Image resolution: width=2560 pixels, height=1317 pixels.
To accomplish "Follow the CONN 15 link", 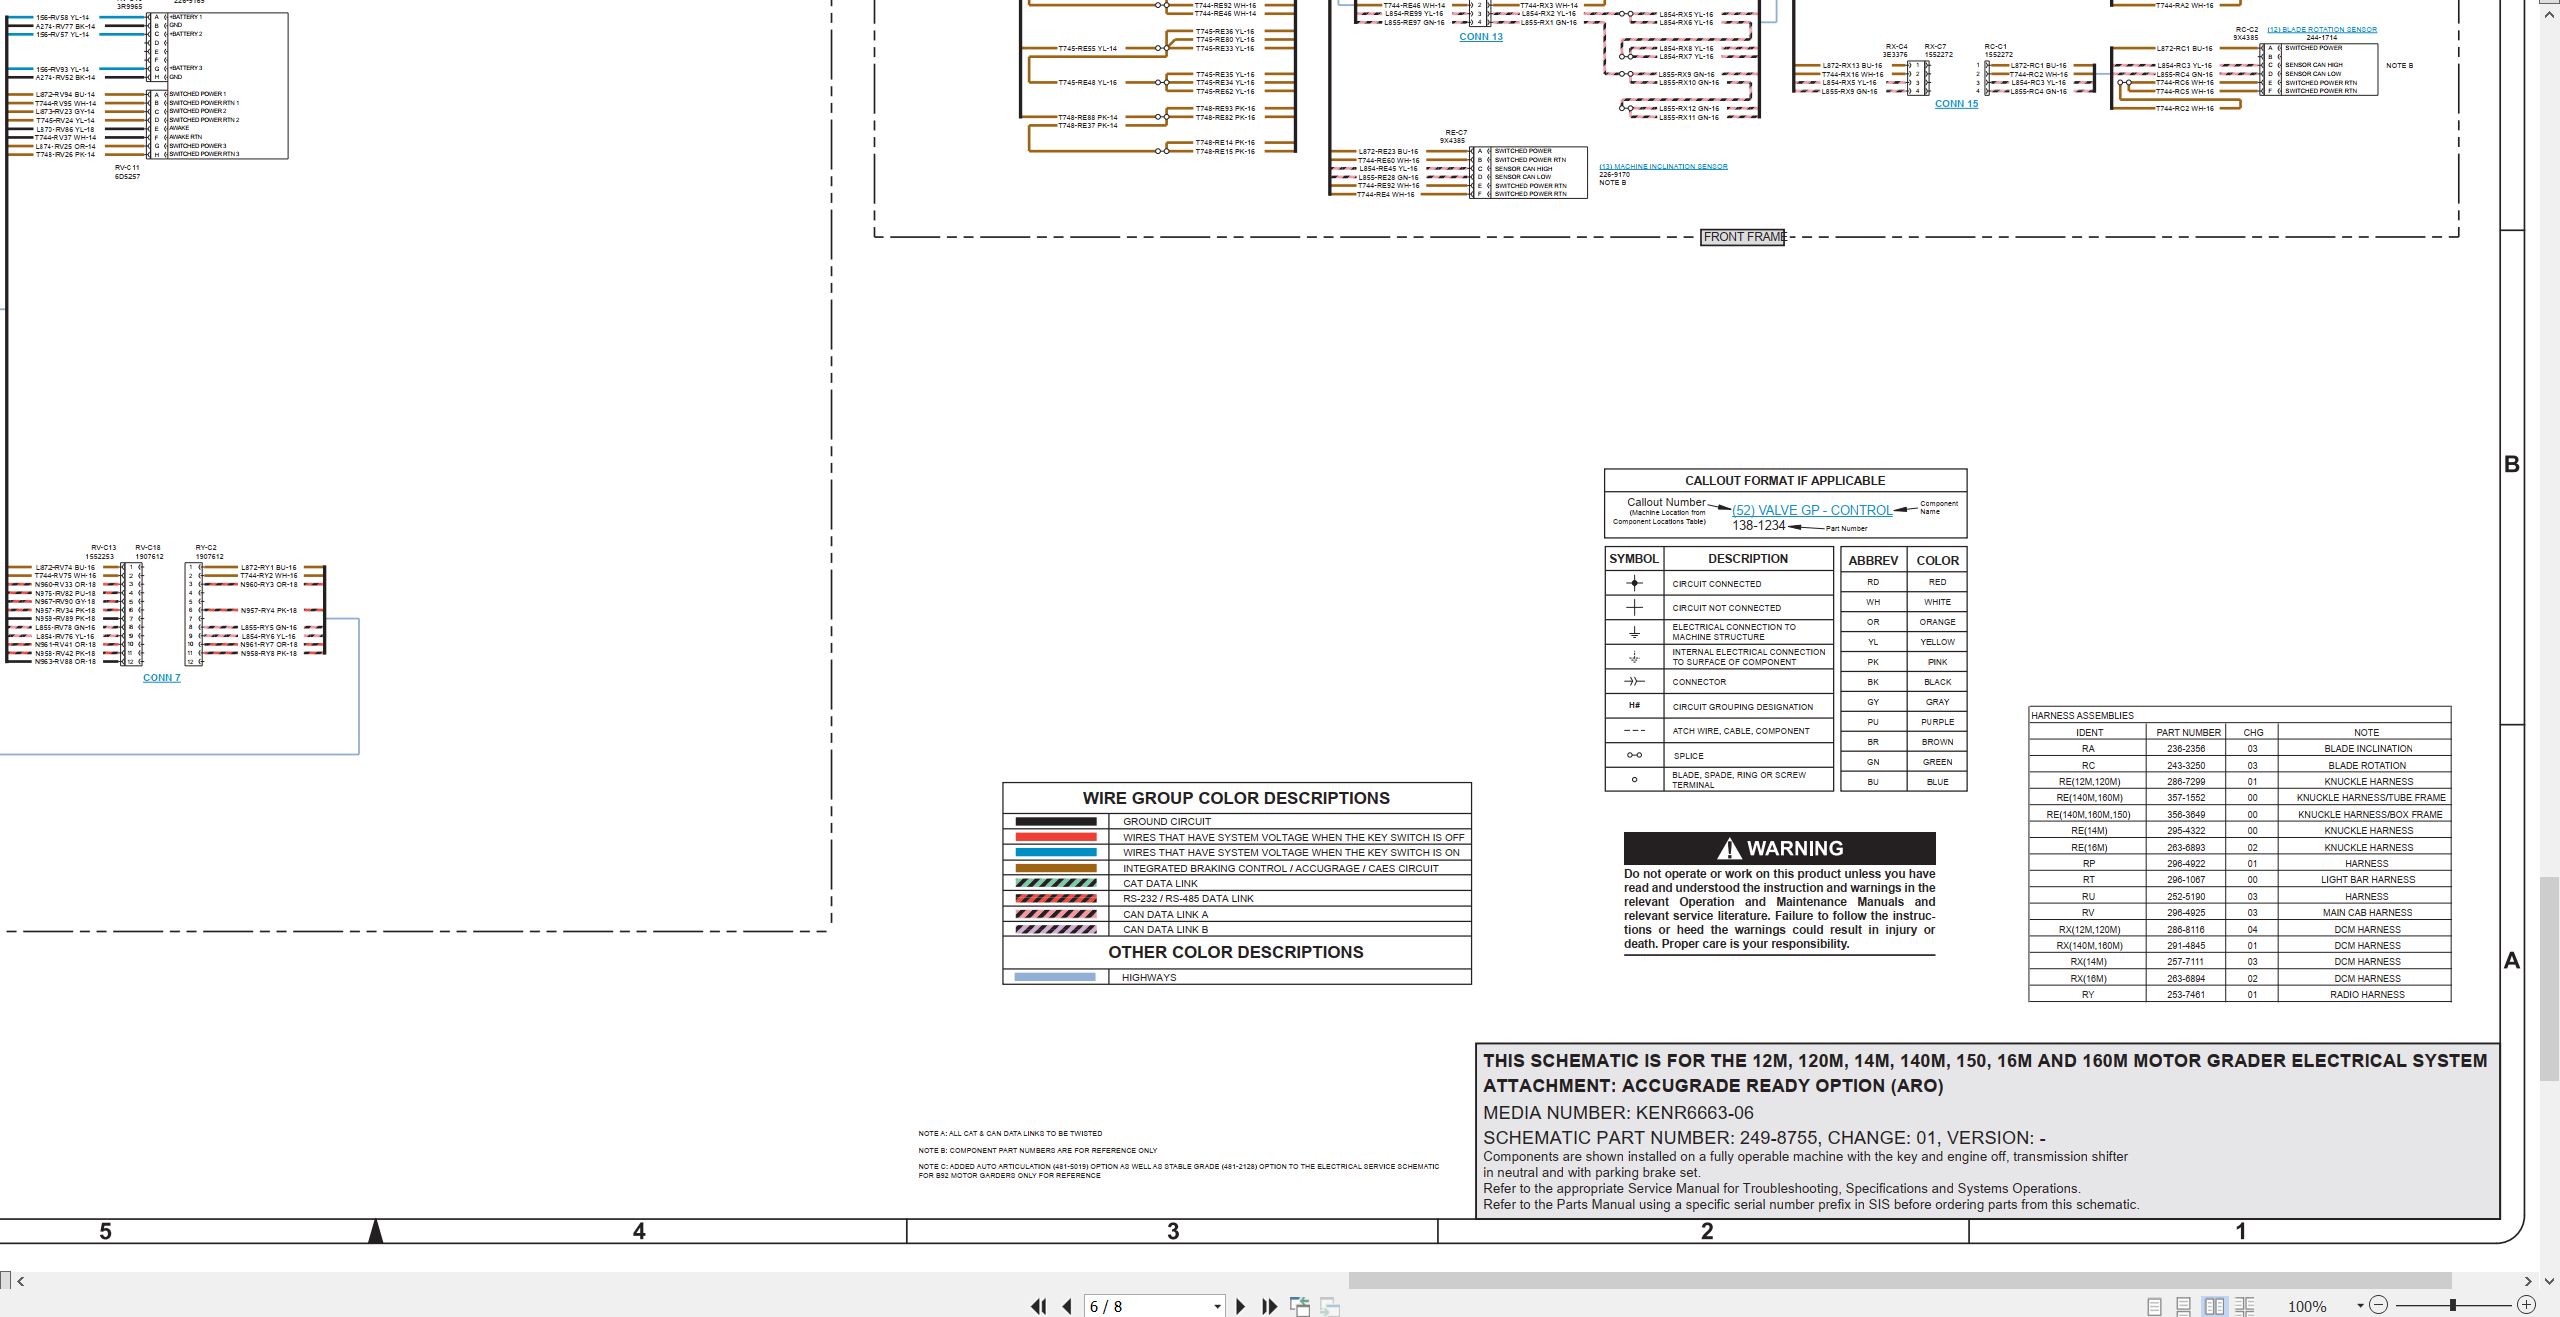I will point(1956,104).
